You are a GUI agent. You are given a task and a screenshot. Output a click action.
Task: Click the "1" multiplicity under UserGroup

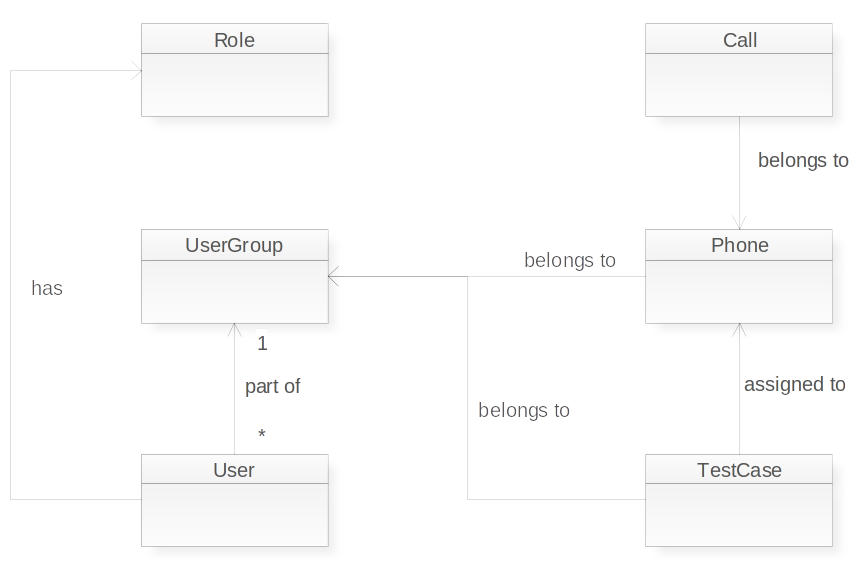coord(262,344)
